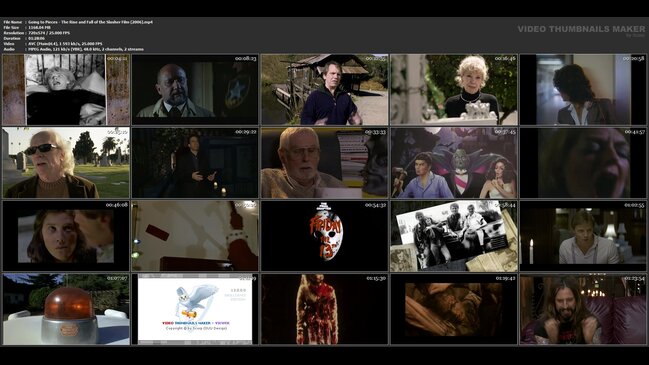The width and height of the screenshot is (649, 365).
Task: Select the Audio MPEG info line
Action: pyautogui.click(x=74, y=49)
